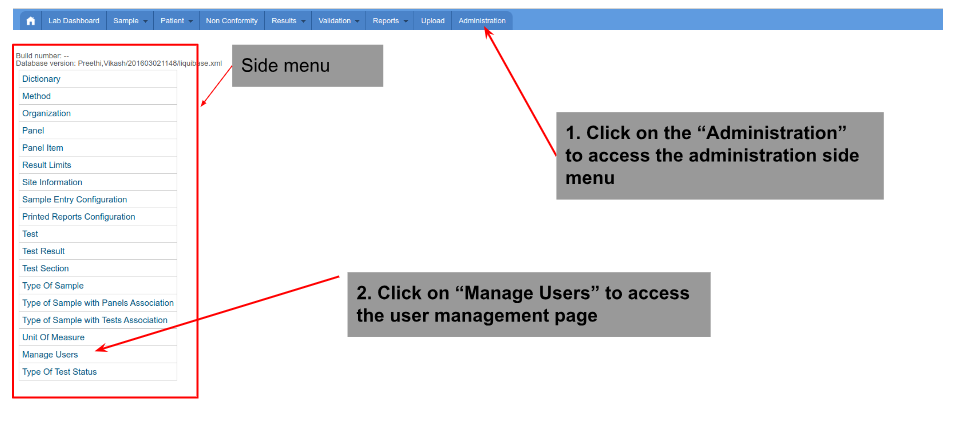Expand the Sample dropdown menu
955x426 pixels.
pyautogui.click(x=130, y=21)
